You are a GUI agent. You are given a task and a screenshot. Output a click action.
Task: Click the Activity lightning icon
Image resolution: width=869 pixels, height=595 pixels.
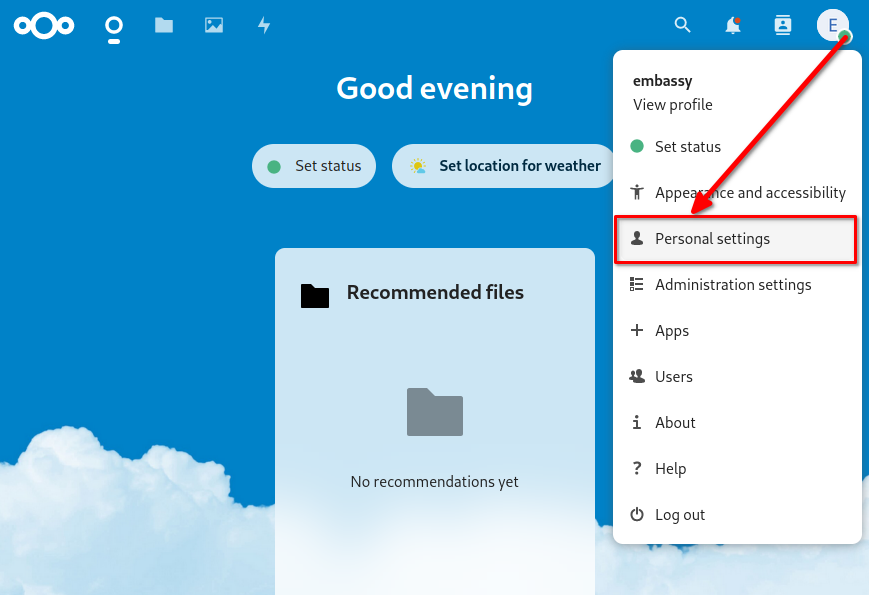pyautogui.click(x=263, y=25)
